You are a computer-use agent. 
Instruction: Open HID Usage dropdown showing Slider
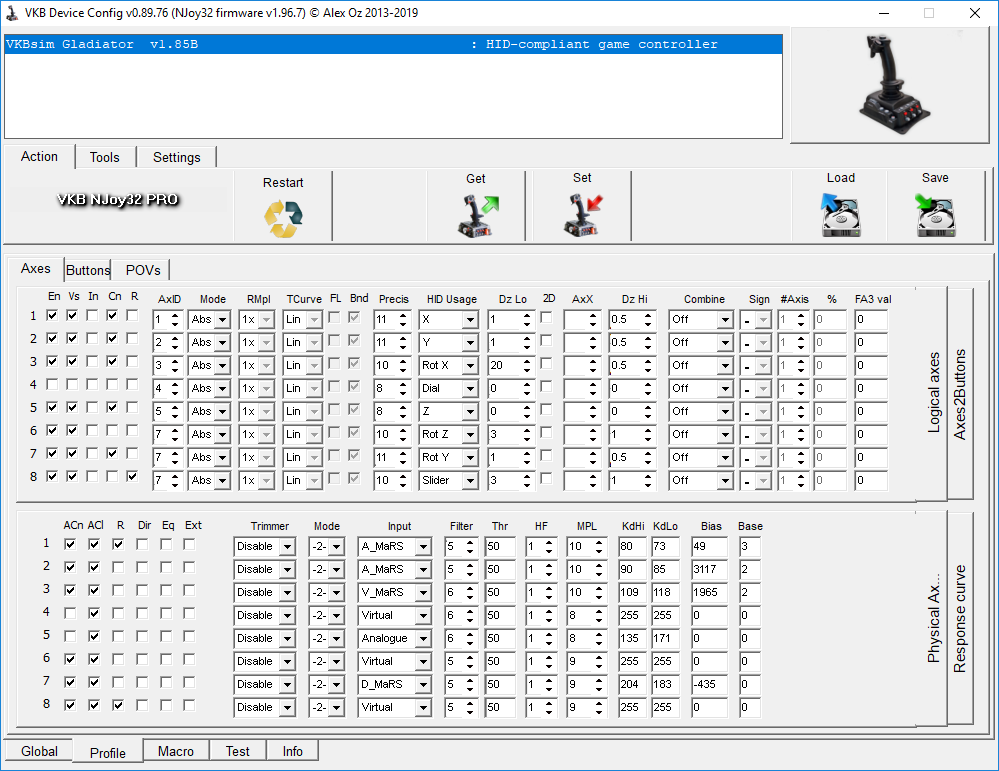470,480
